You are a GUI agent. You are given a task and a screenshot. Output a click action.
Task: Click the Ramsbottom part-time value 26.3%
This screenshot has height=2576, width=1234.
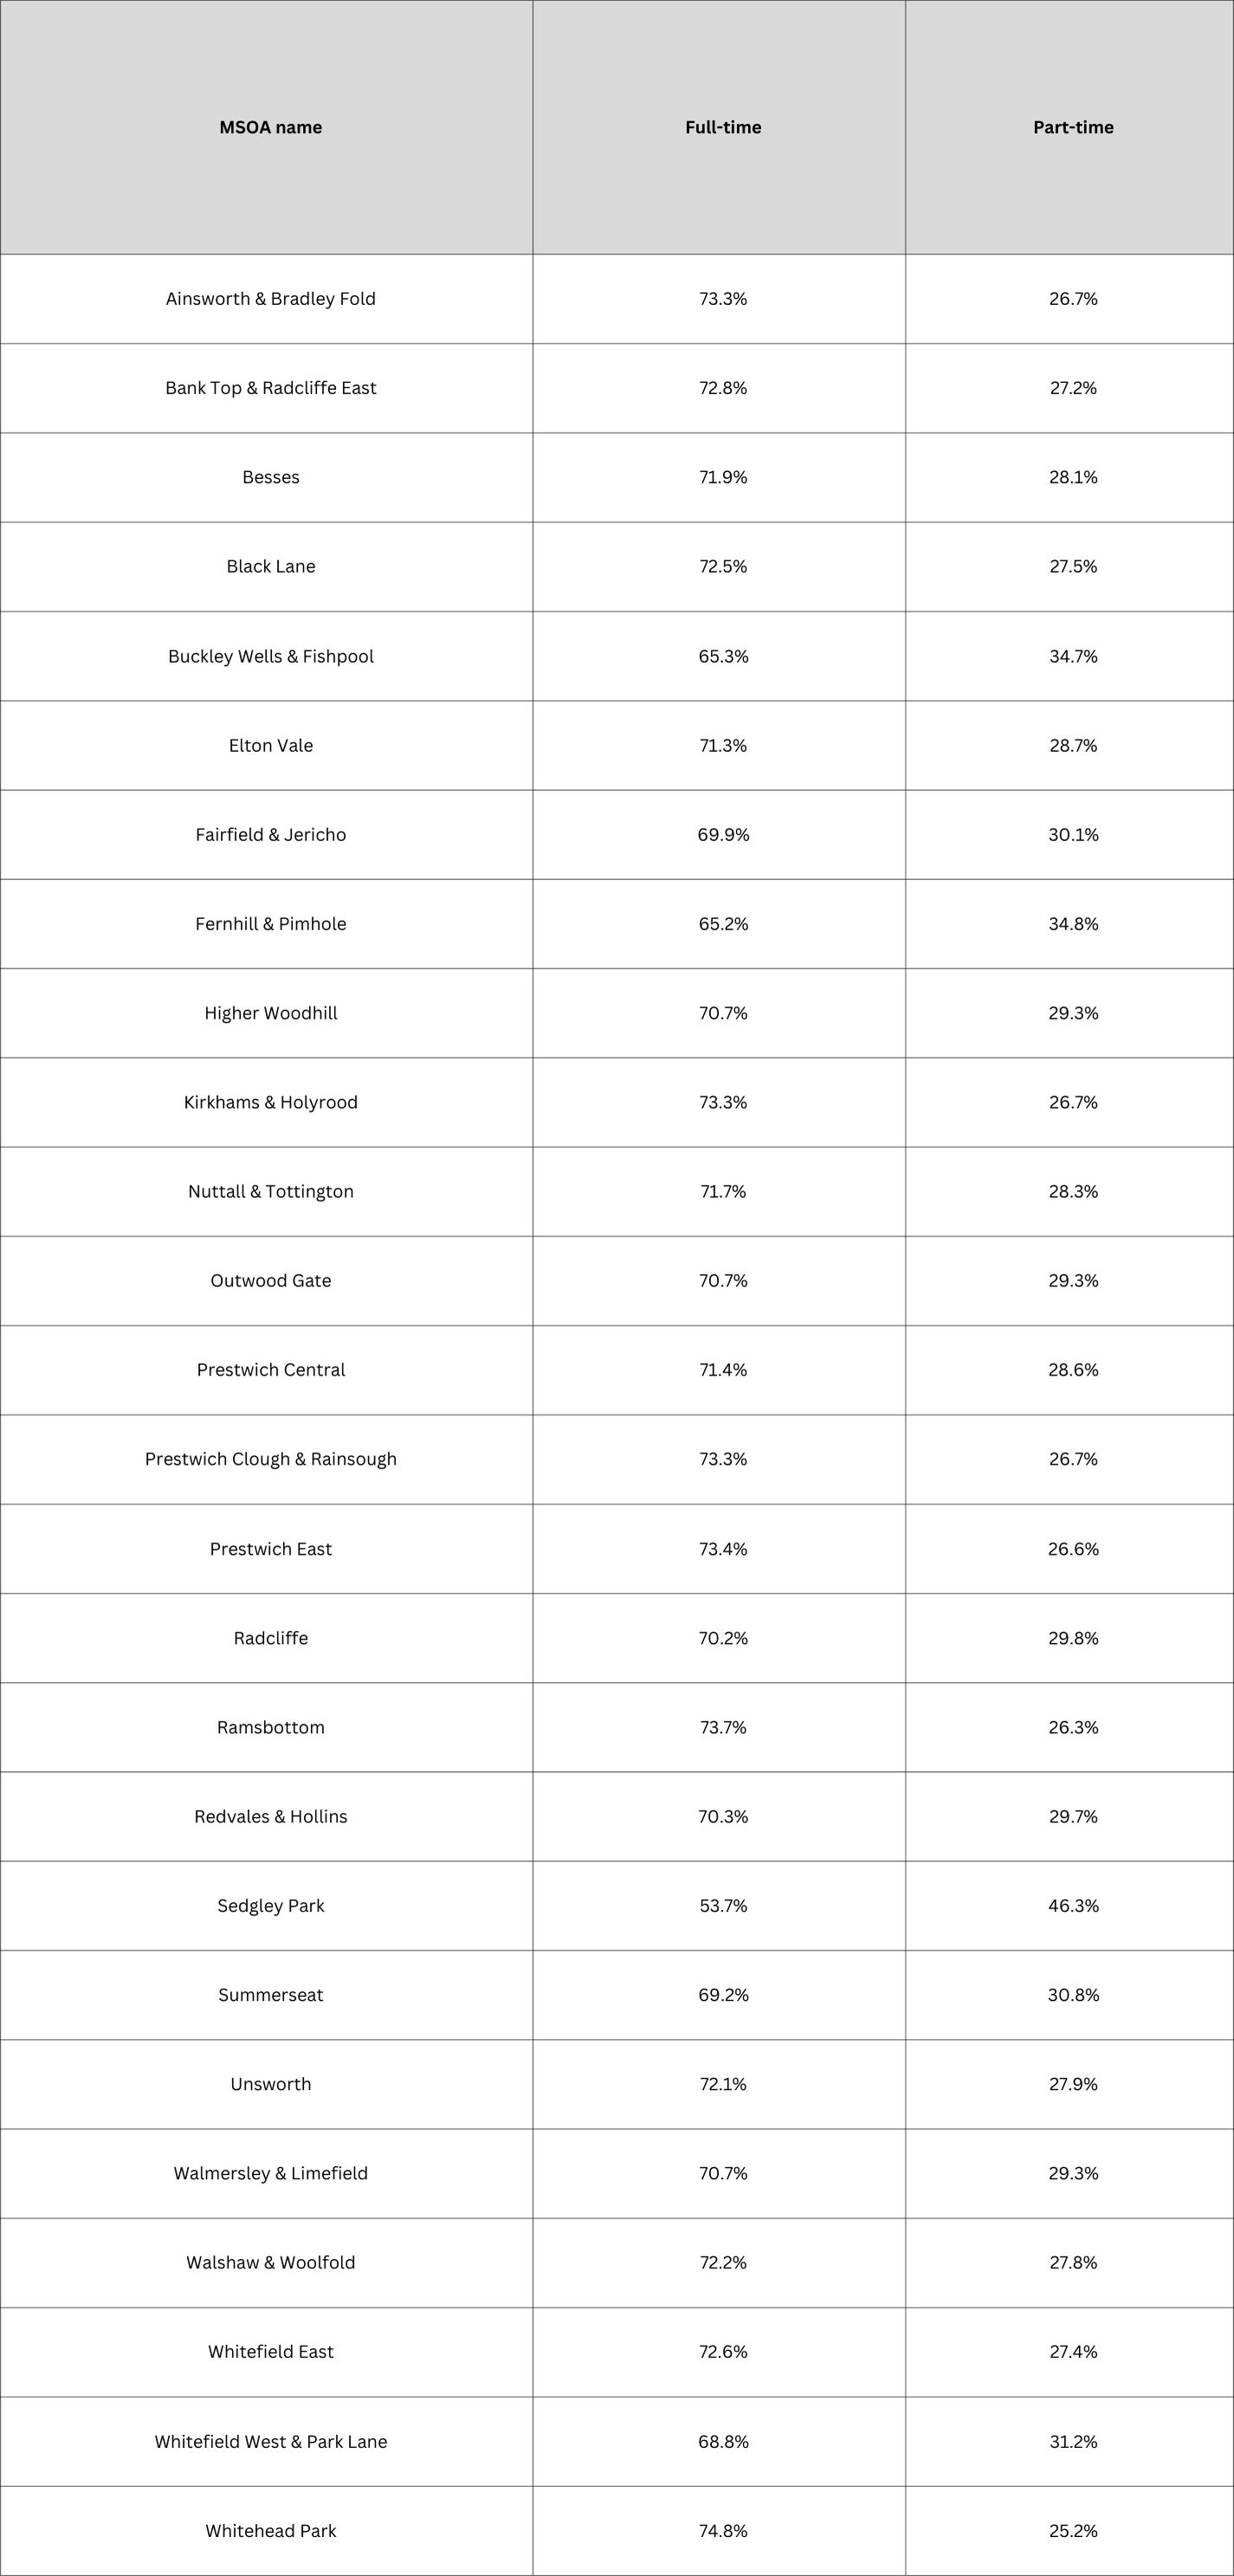(1073, 1727)
